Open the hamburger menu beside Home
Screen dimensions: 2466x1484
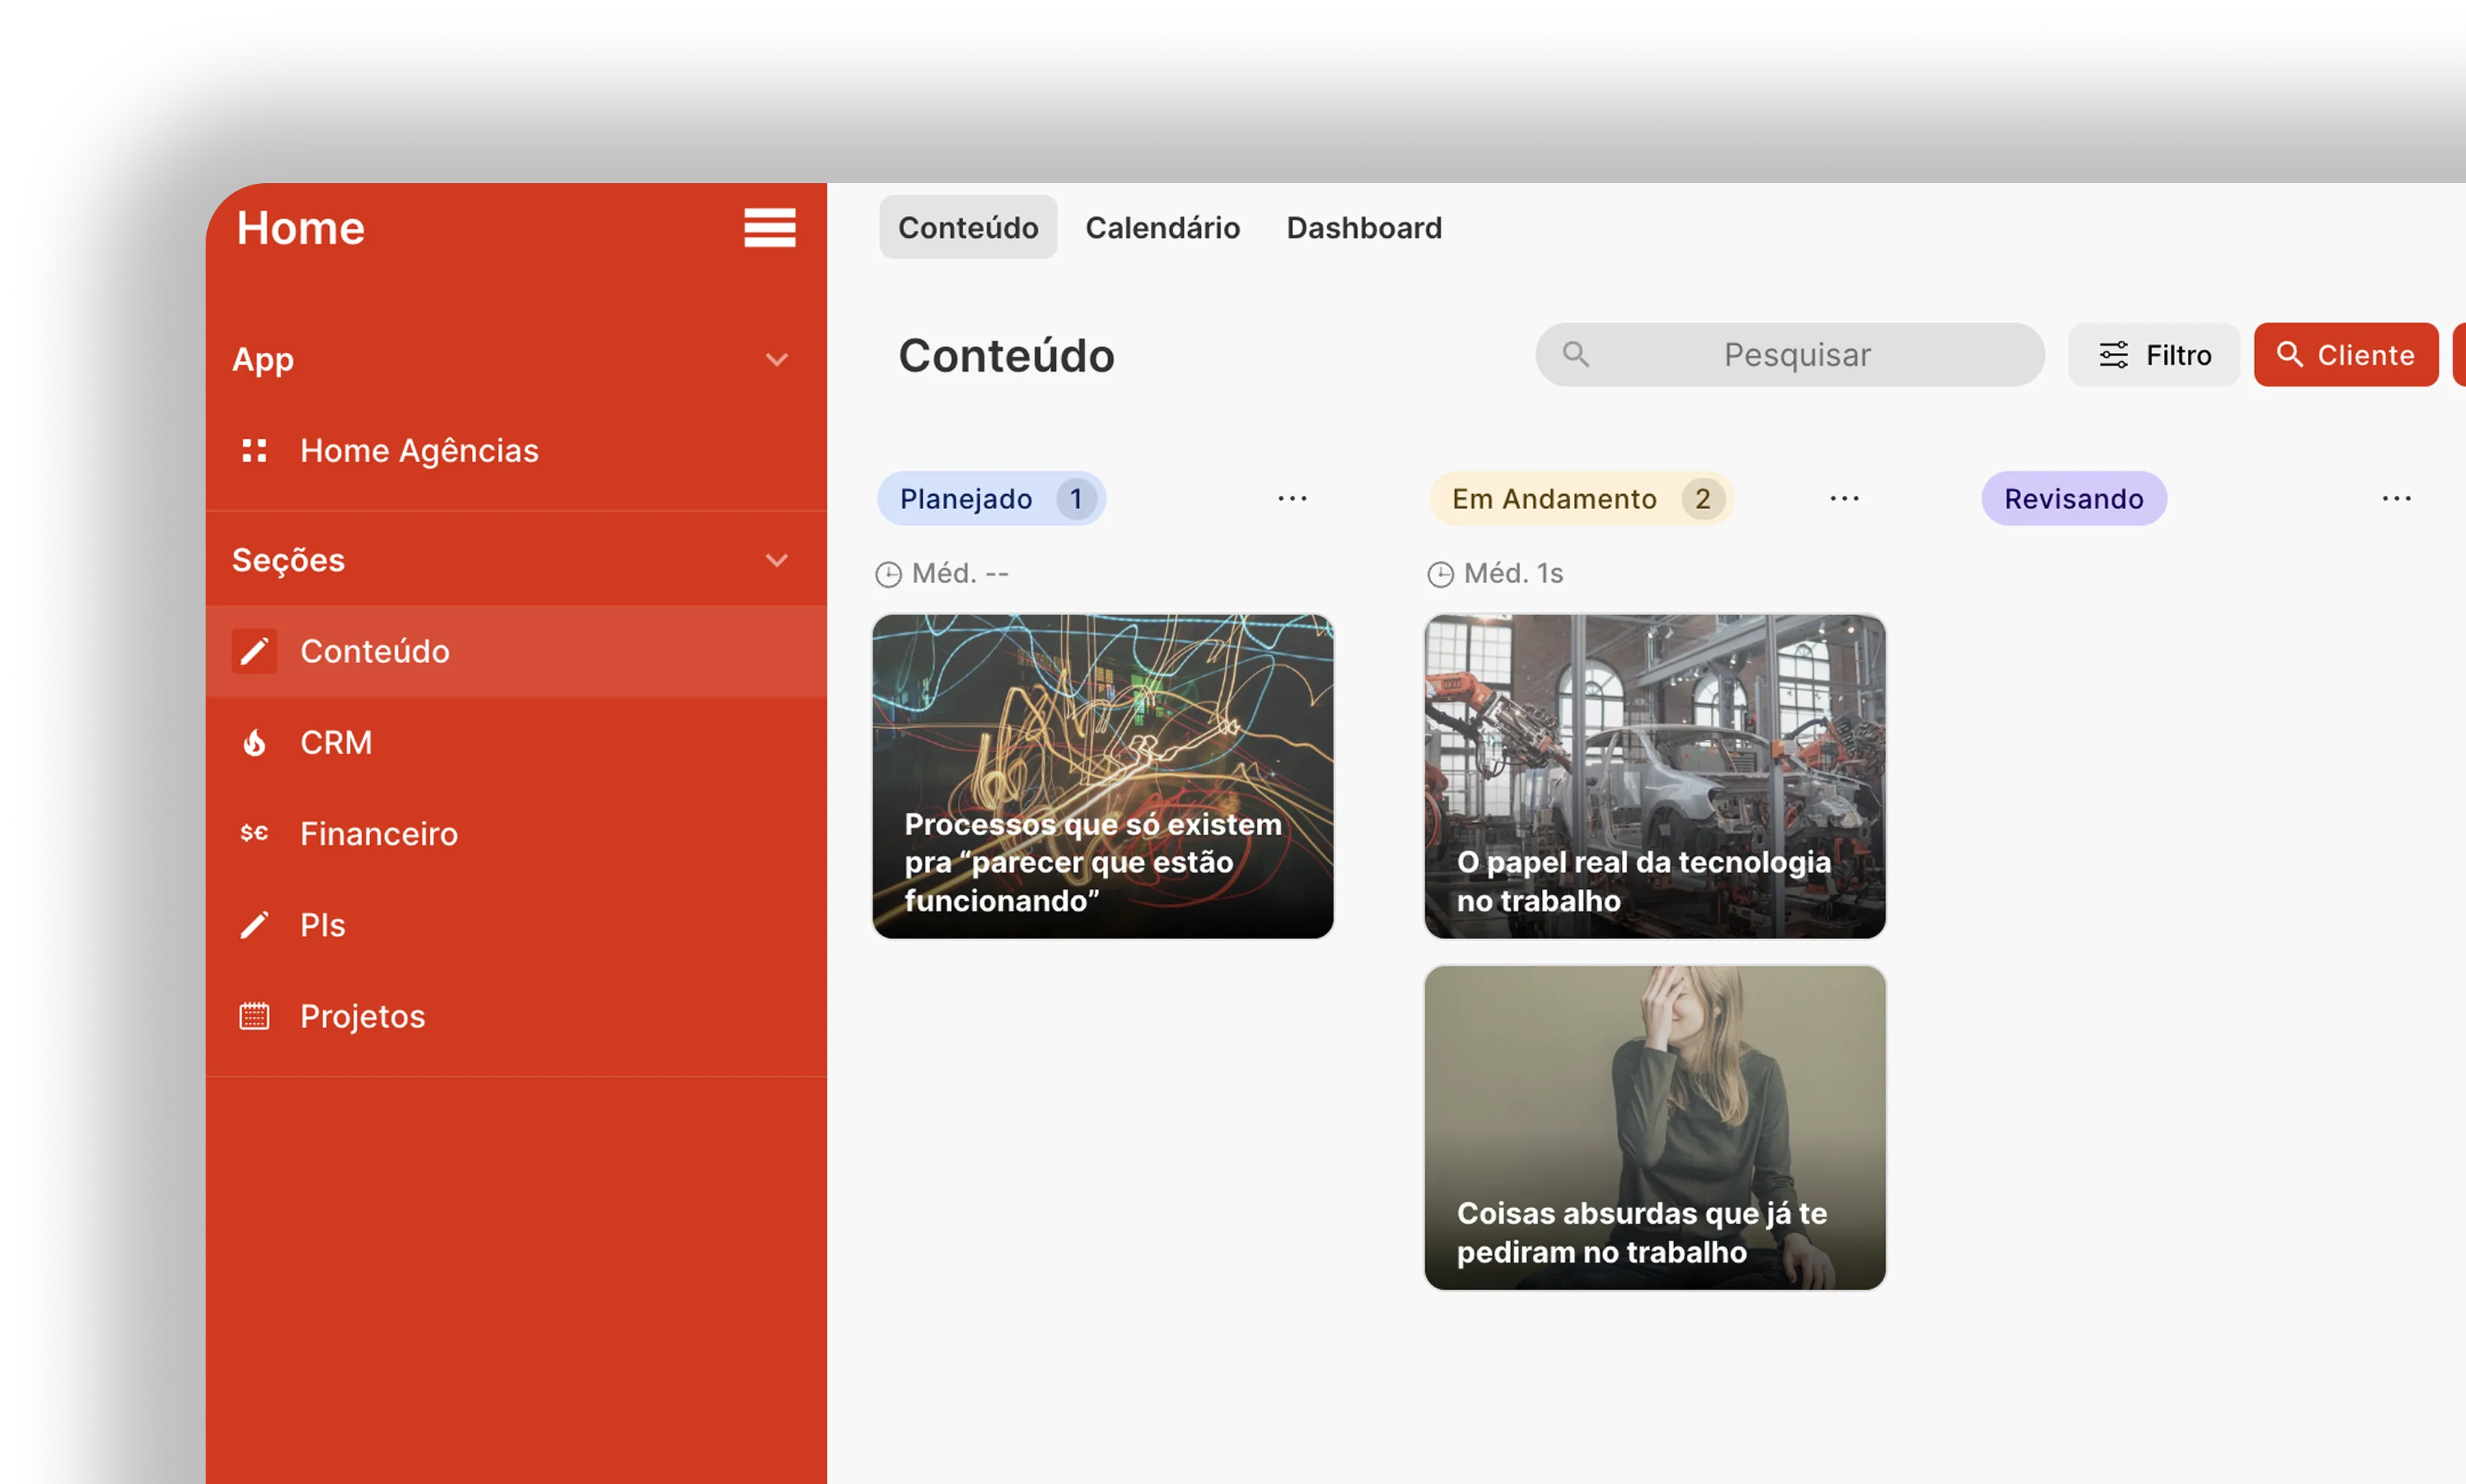770,227
